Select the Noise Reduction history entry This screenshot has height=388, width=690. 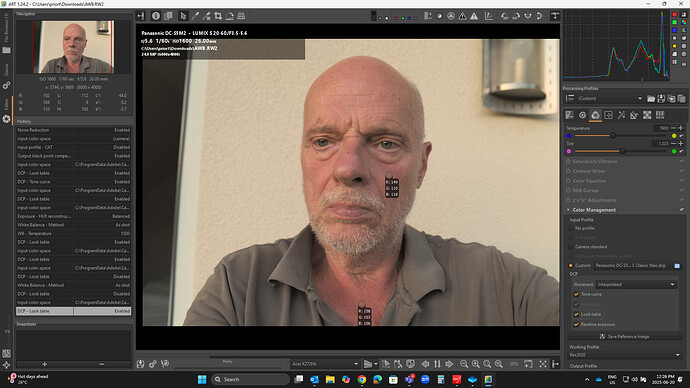point(73,130)
